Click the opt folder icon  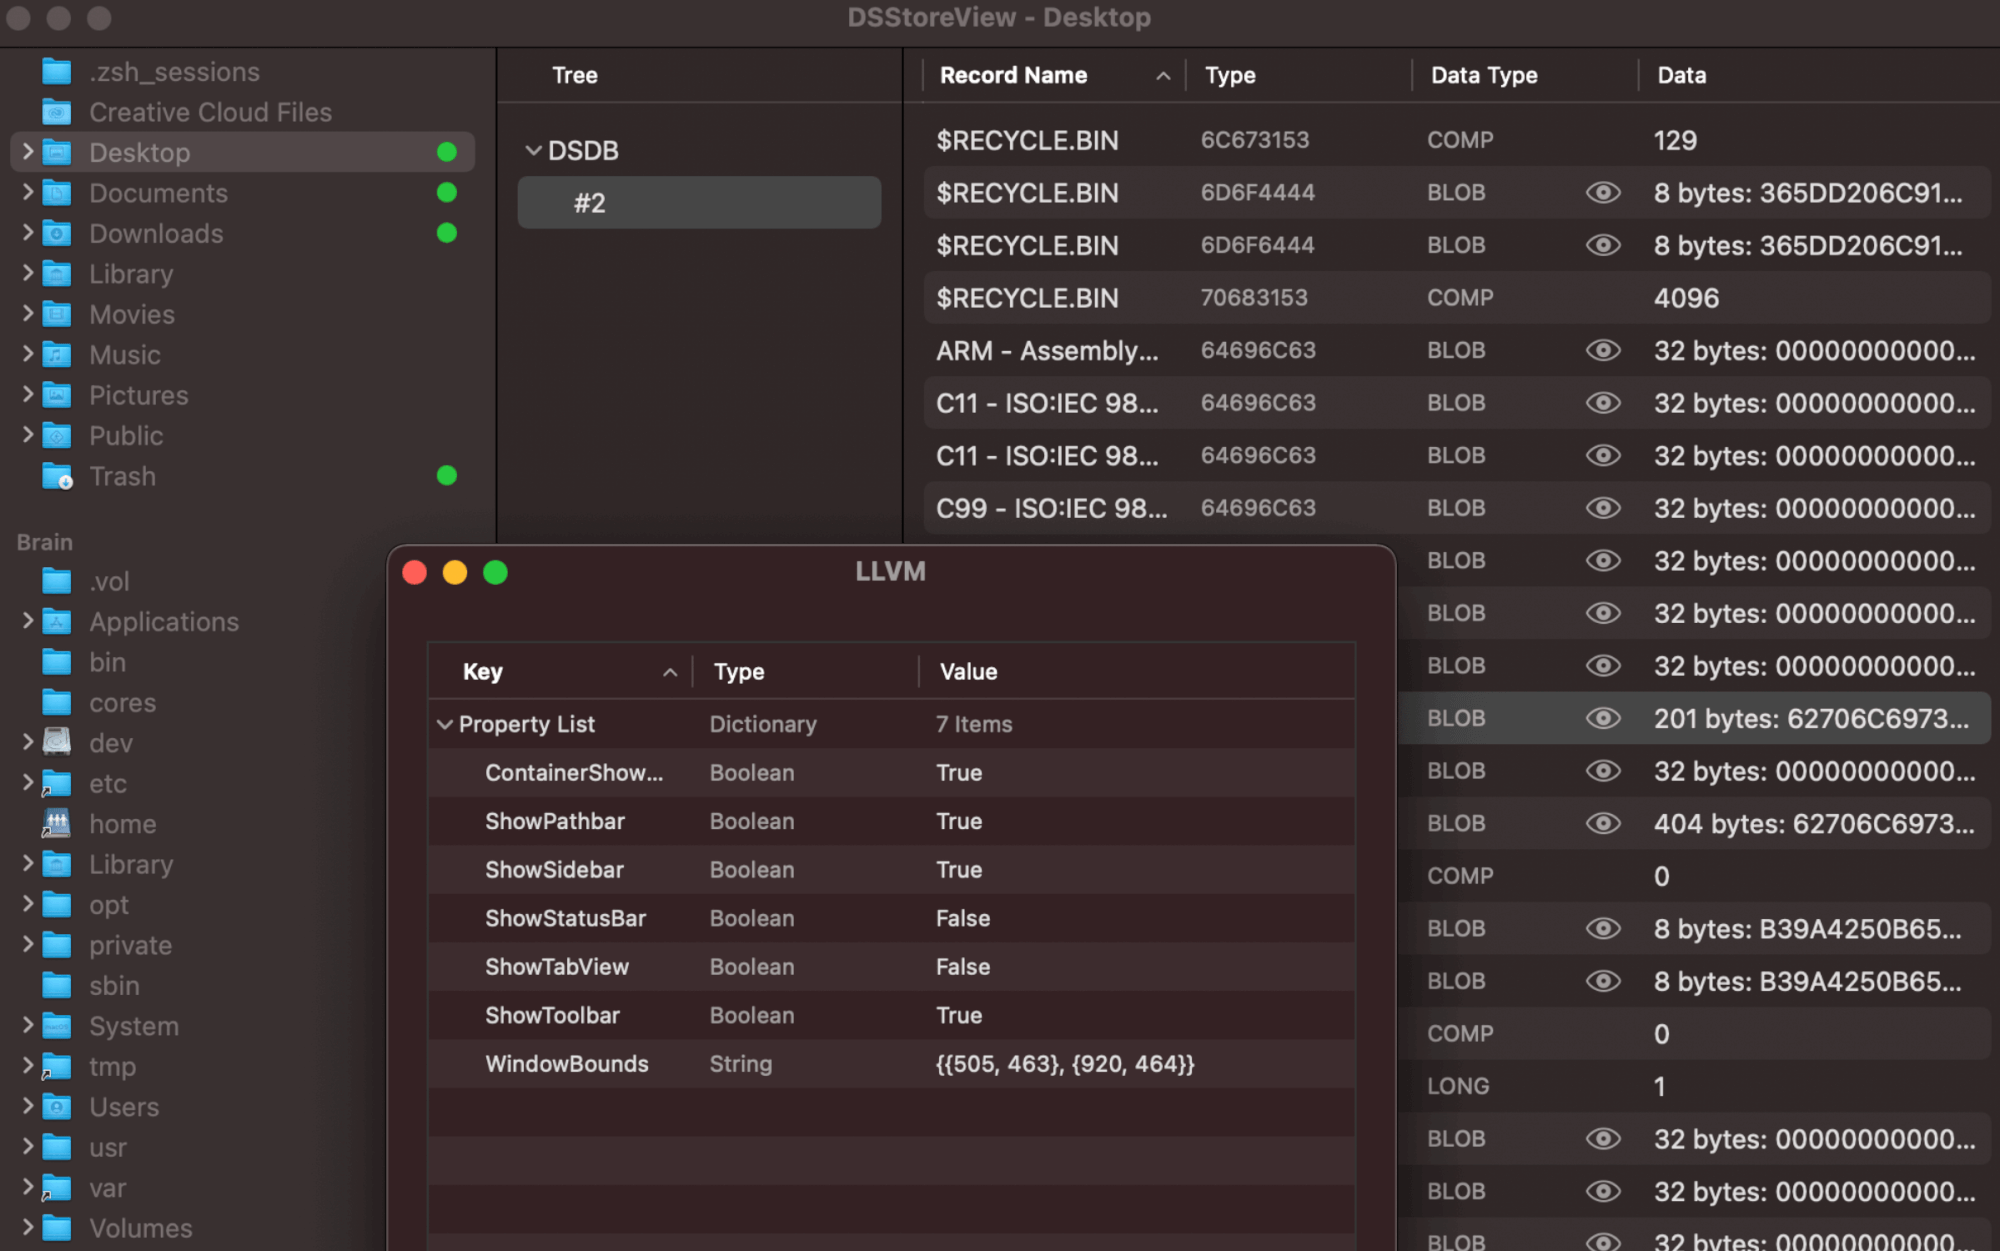57,905
